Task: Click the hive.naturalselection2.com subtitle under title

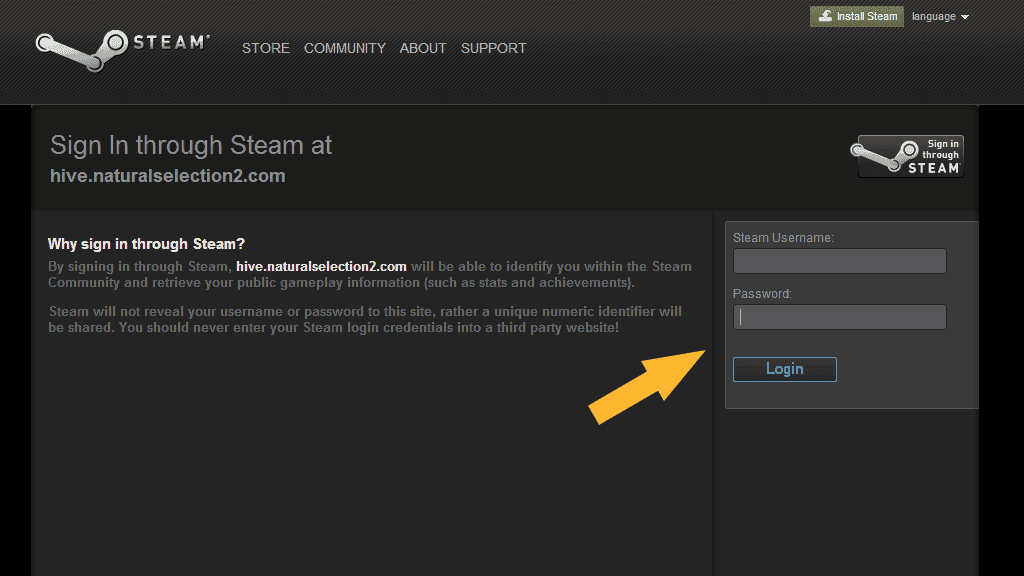Action: 168,176
